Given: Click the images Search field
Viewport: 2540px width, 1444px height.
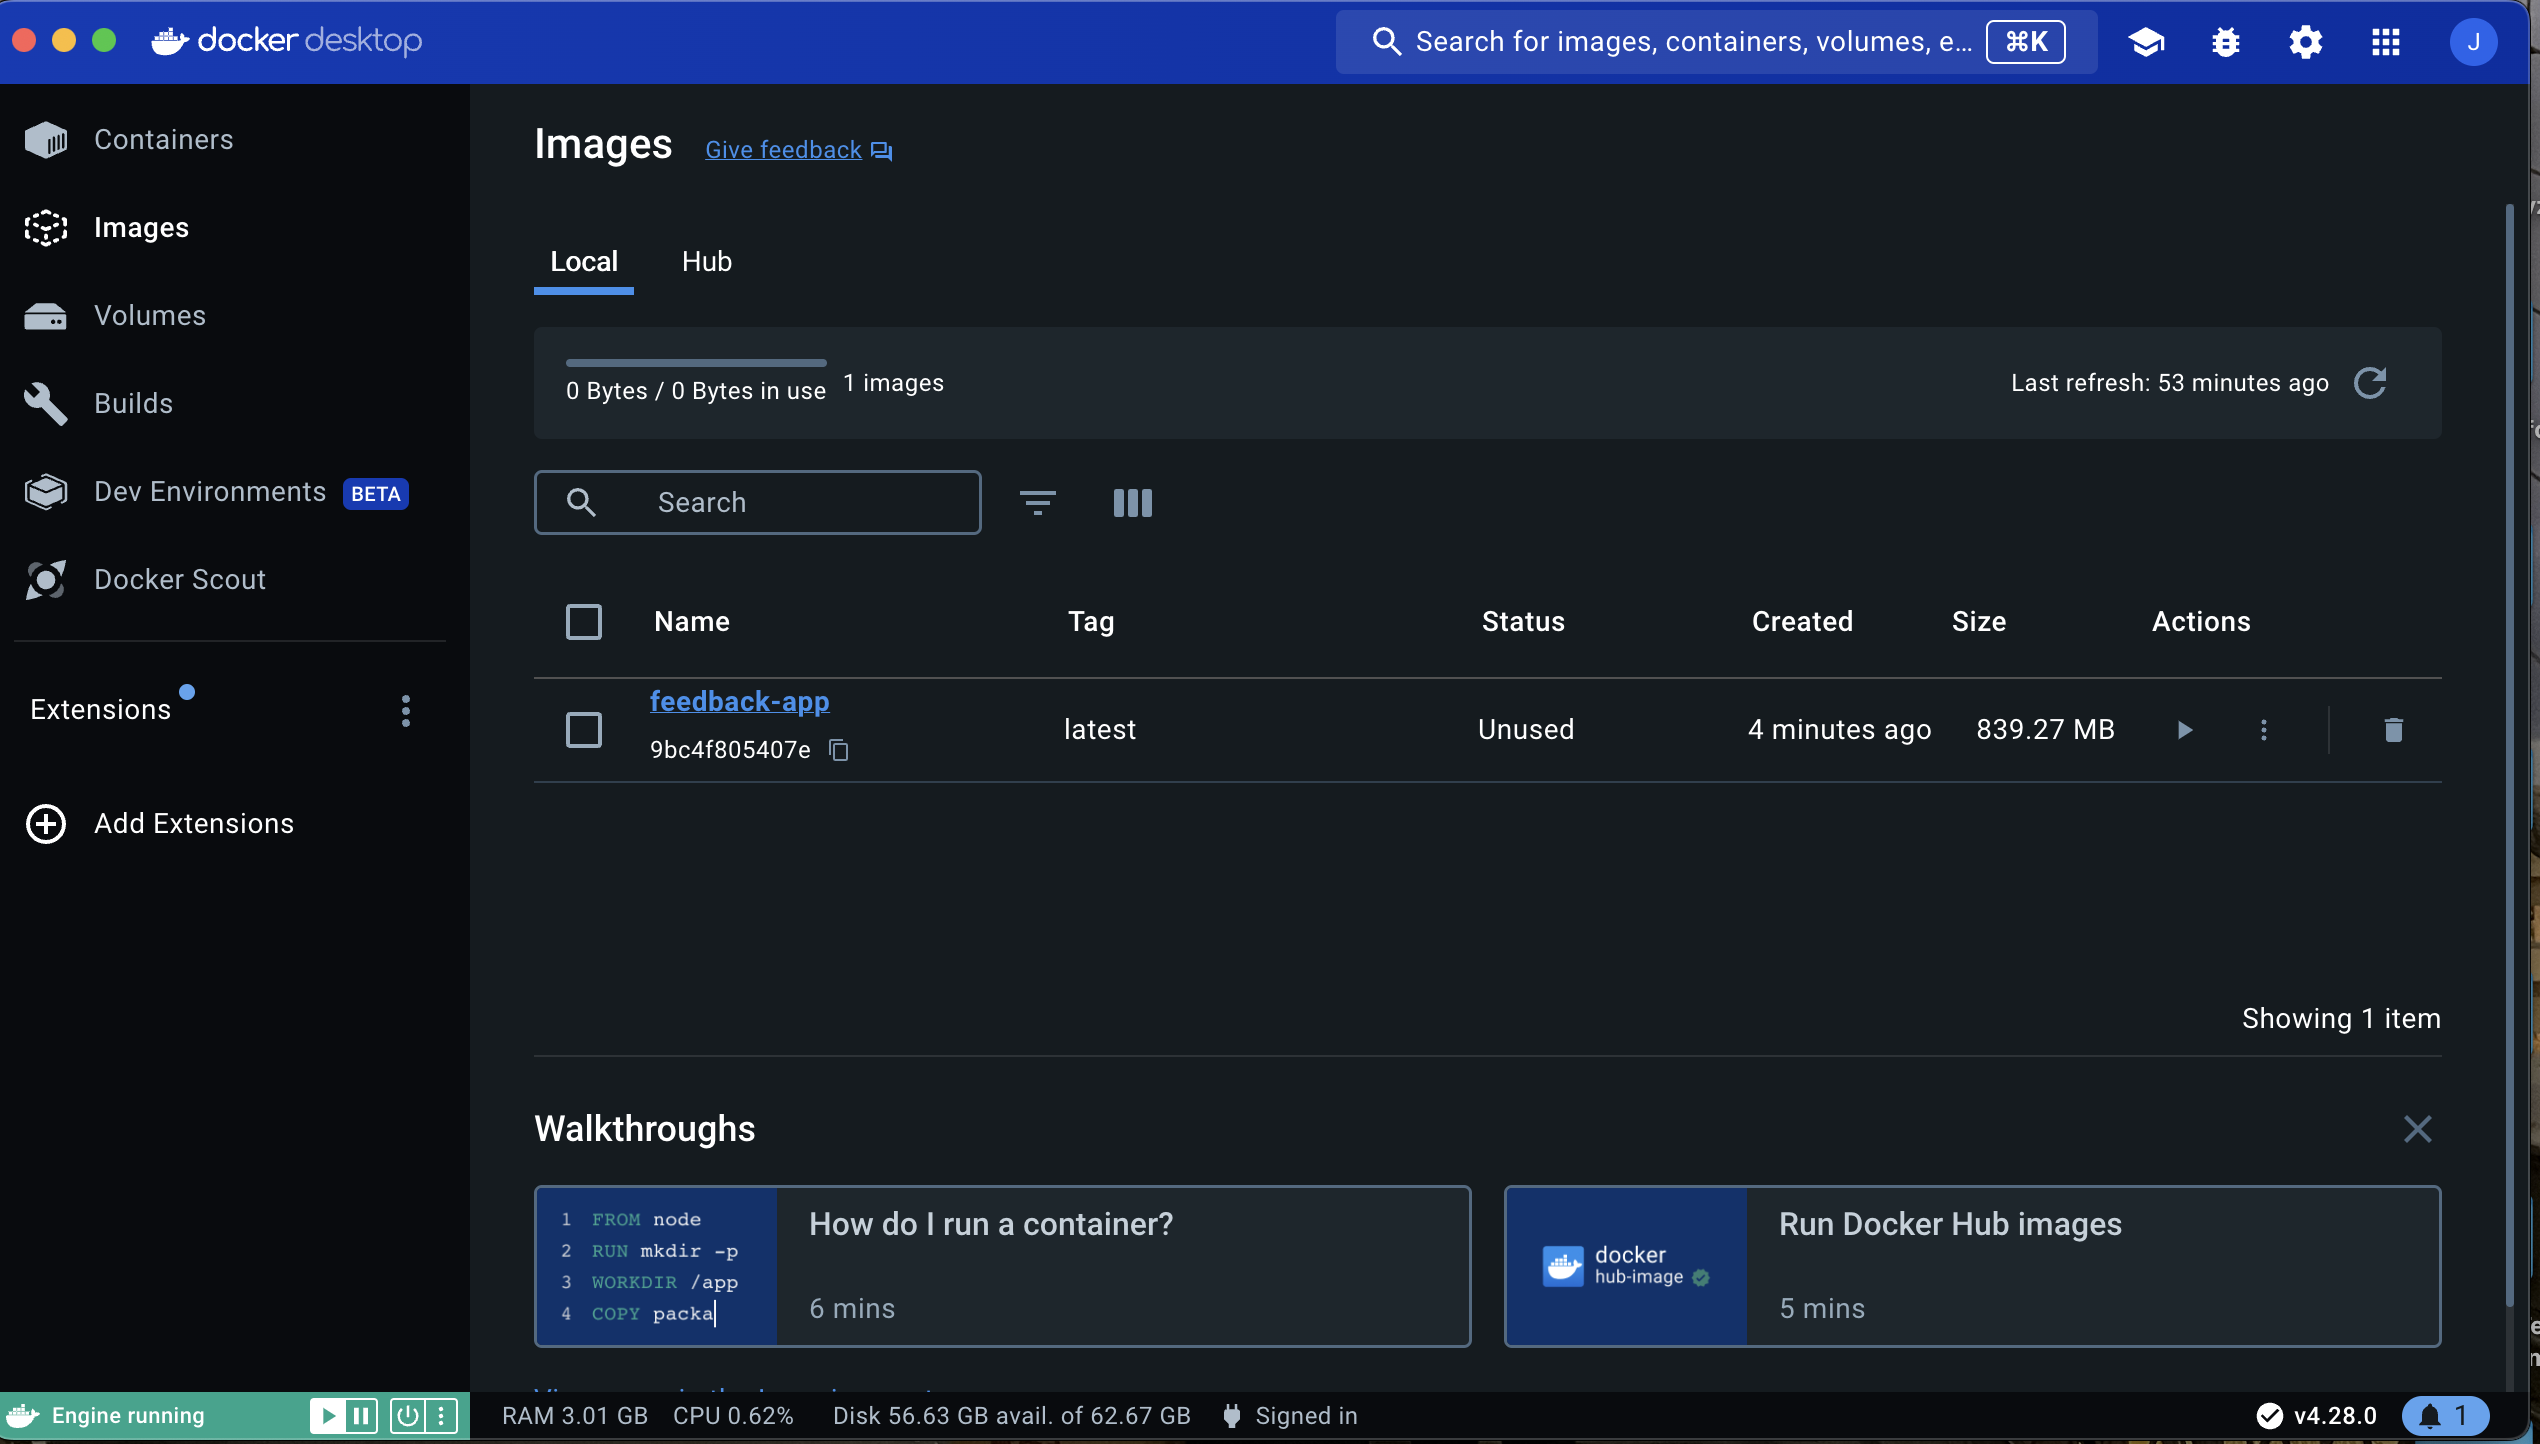Looking at the screenshot, I should 757,503.
